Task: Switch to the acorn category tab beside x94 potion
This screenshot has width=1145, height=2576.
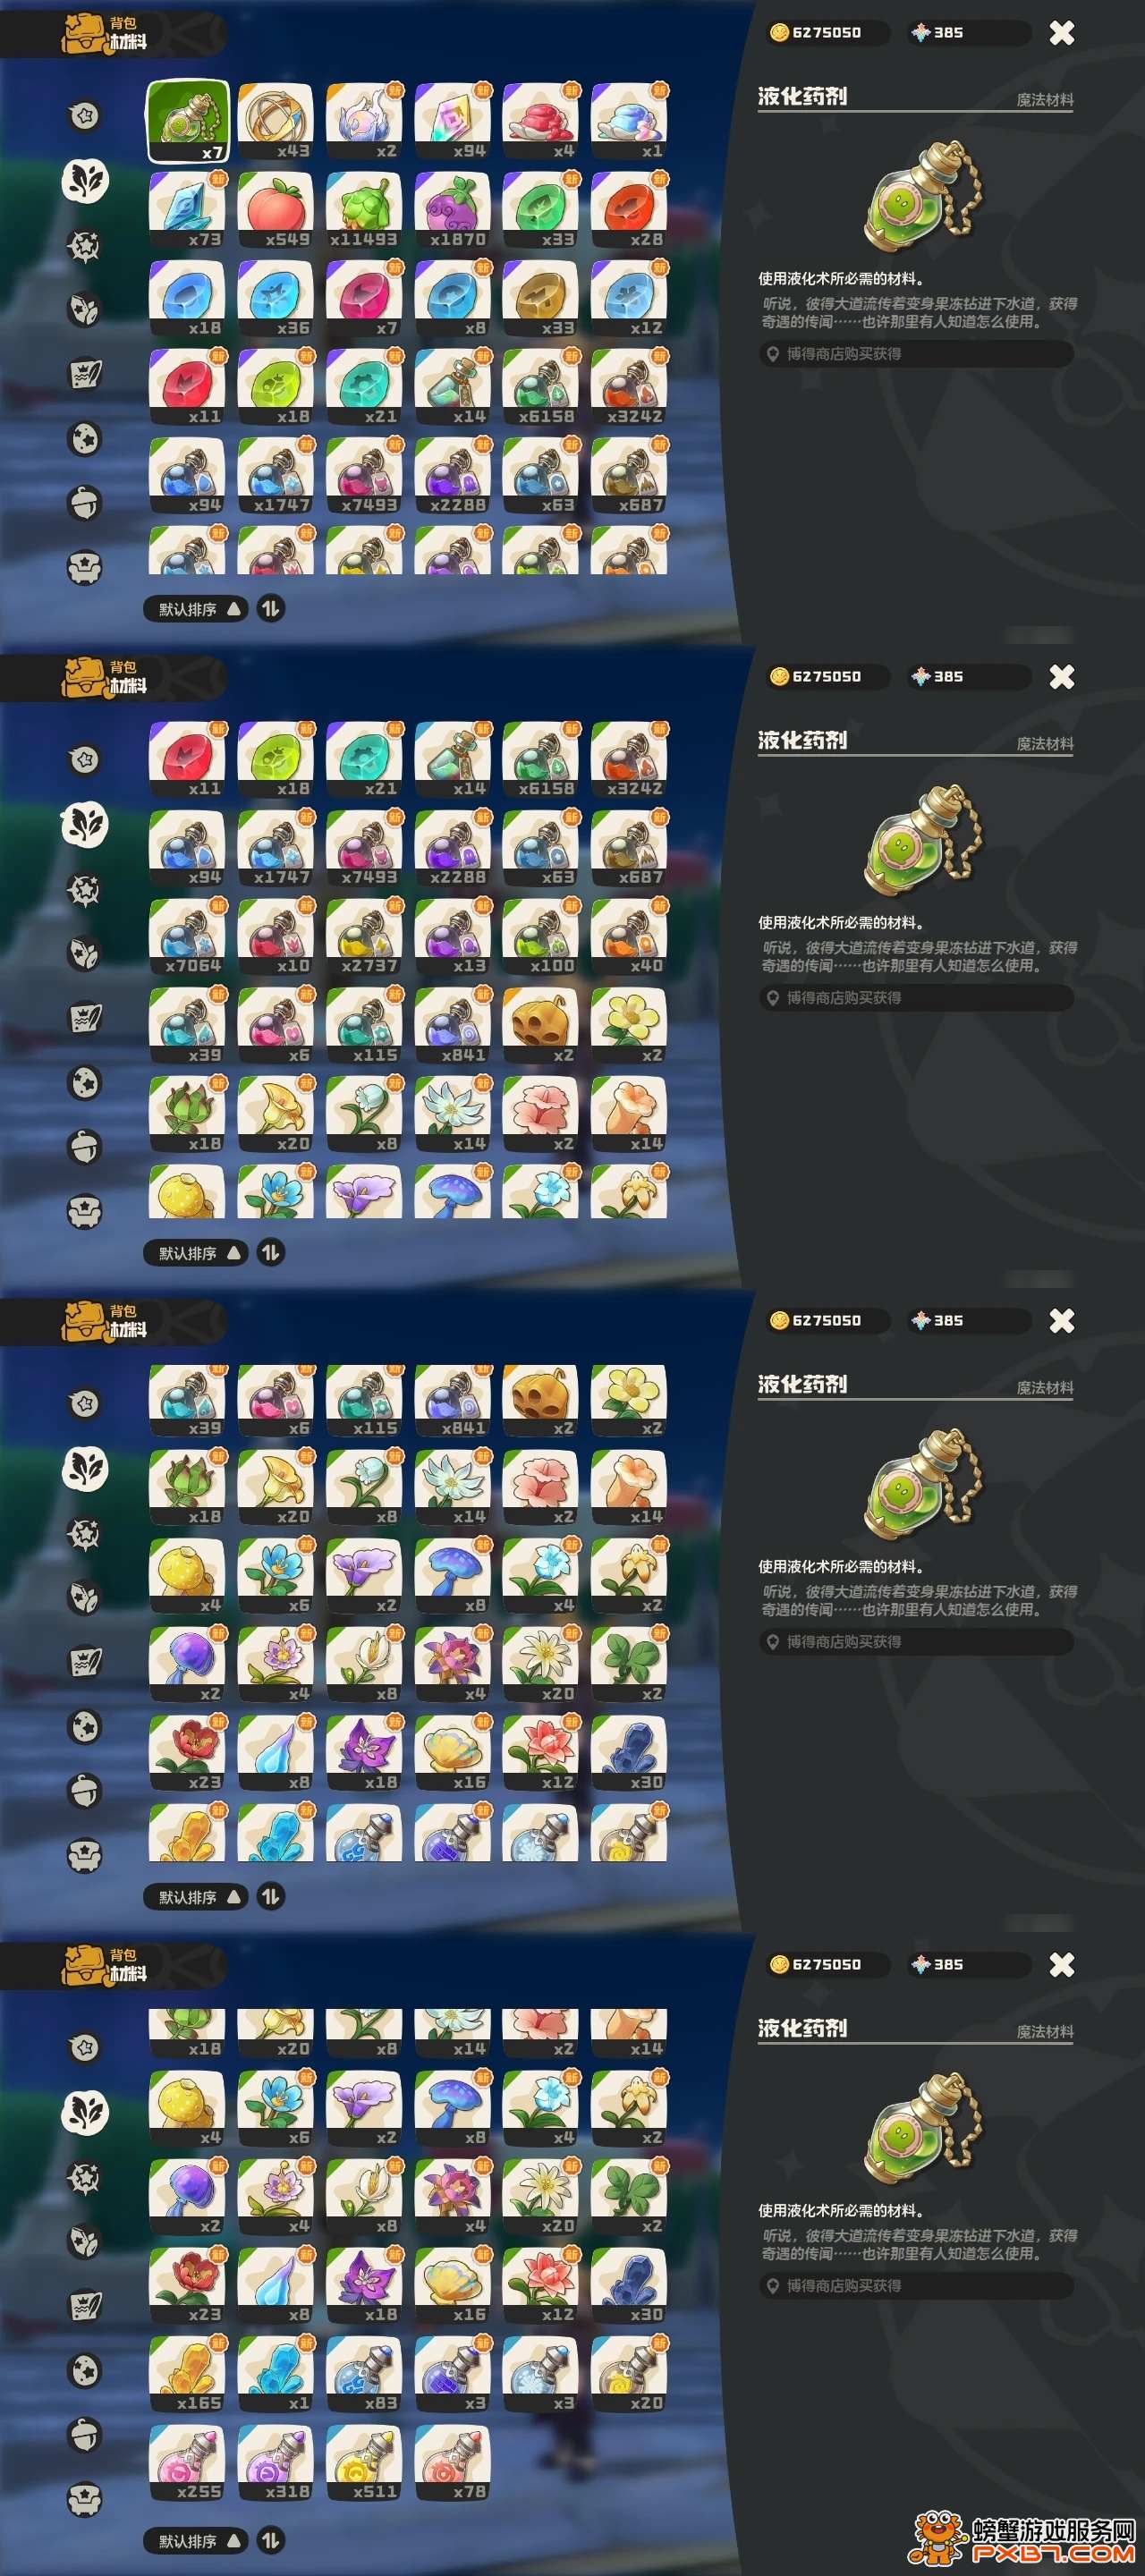Action: coord(85,502)
